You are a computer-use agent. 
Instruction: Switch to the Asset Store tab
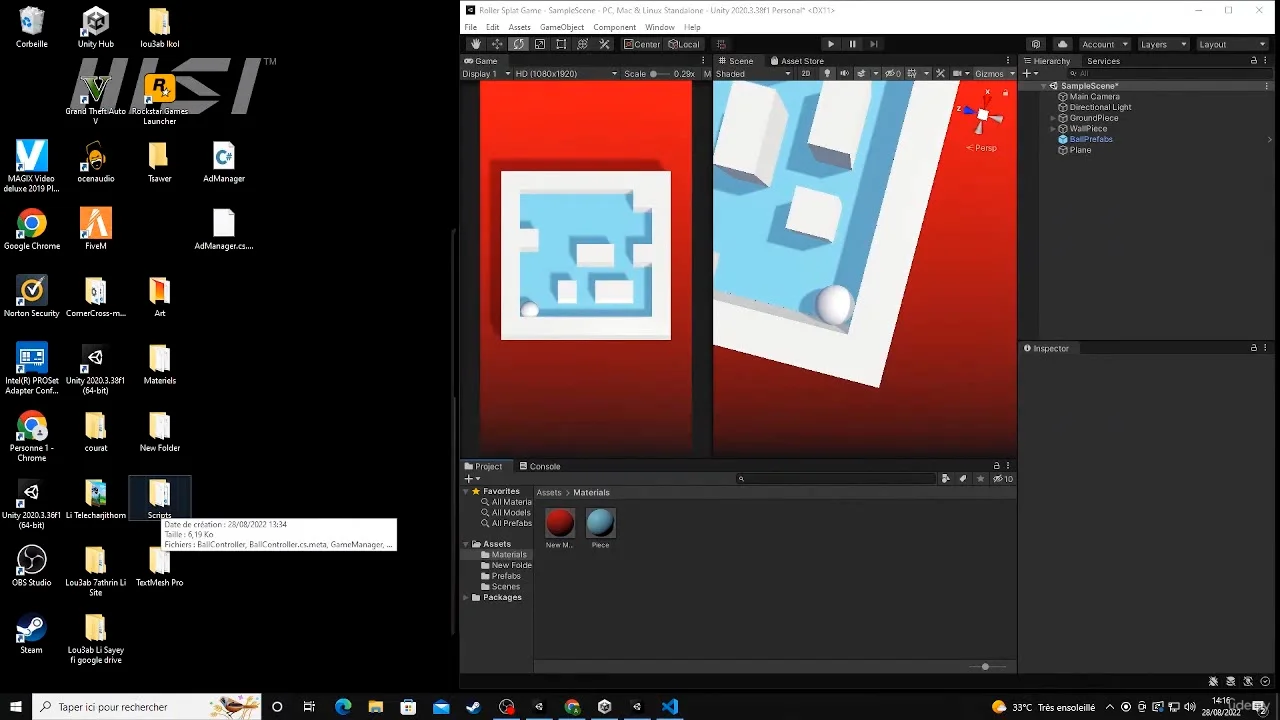[x=797, y=61]
